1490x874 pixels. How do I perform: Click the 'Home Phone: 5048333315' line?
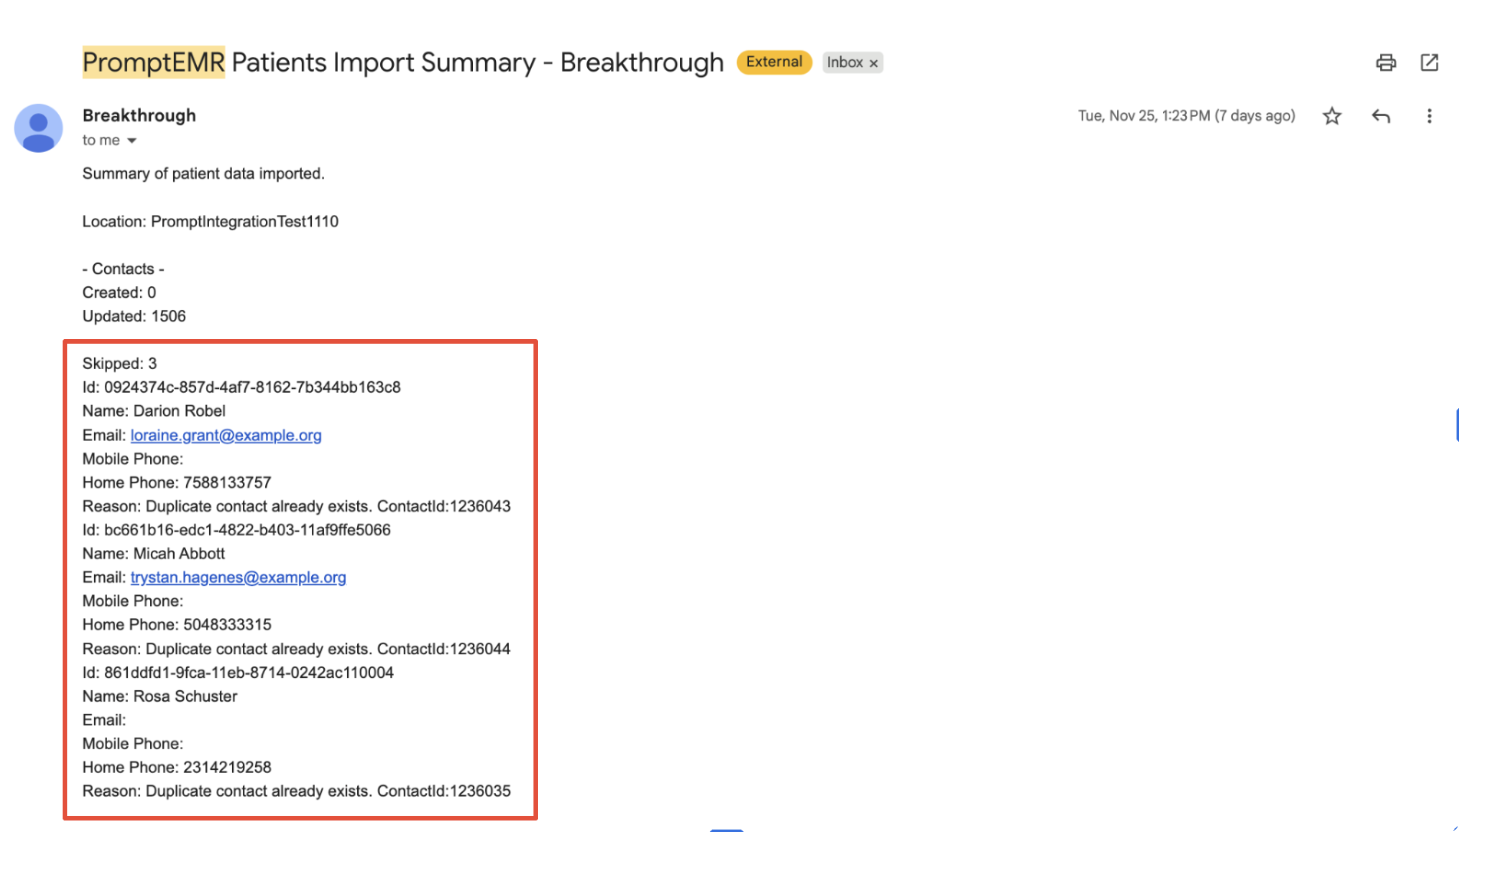[x=177, y=625]
